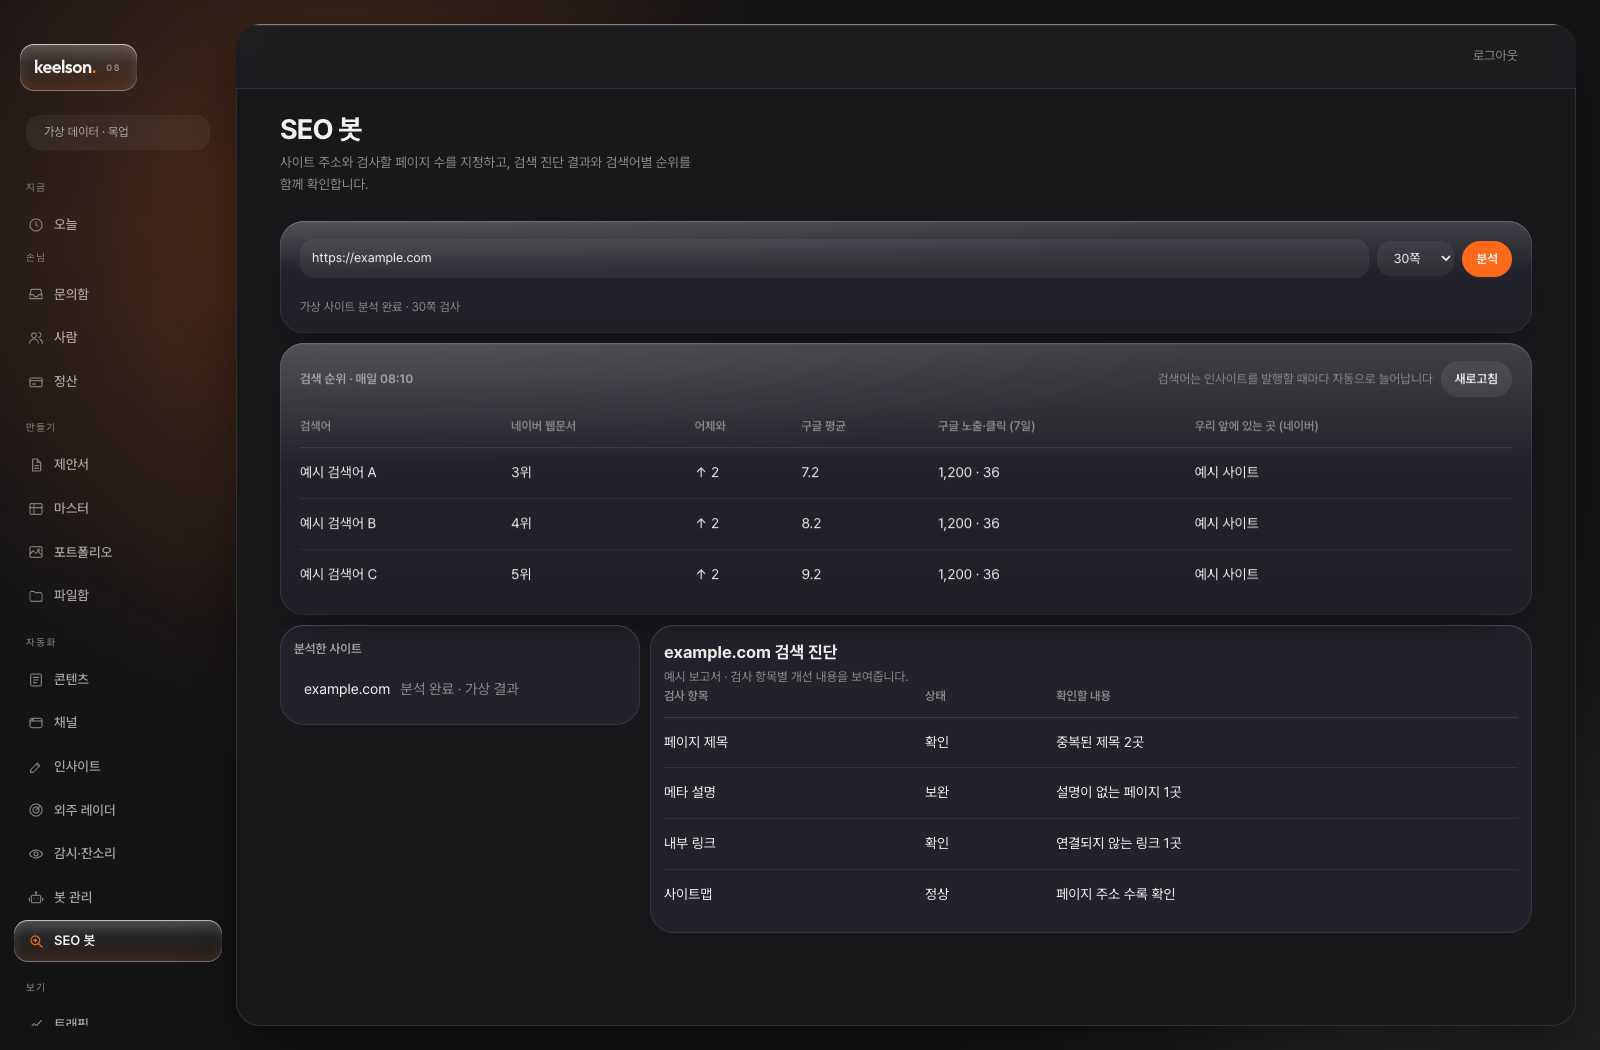
Task: Click the orange 분석 button
Action: click(x=1486, y=259)
